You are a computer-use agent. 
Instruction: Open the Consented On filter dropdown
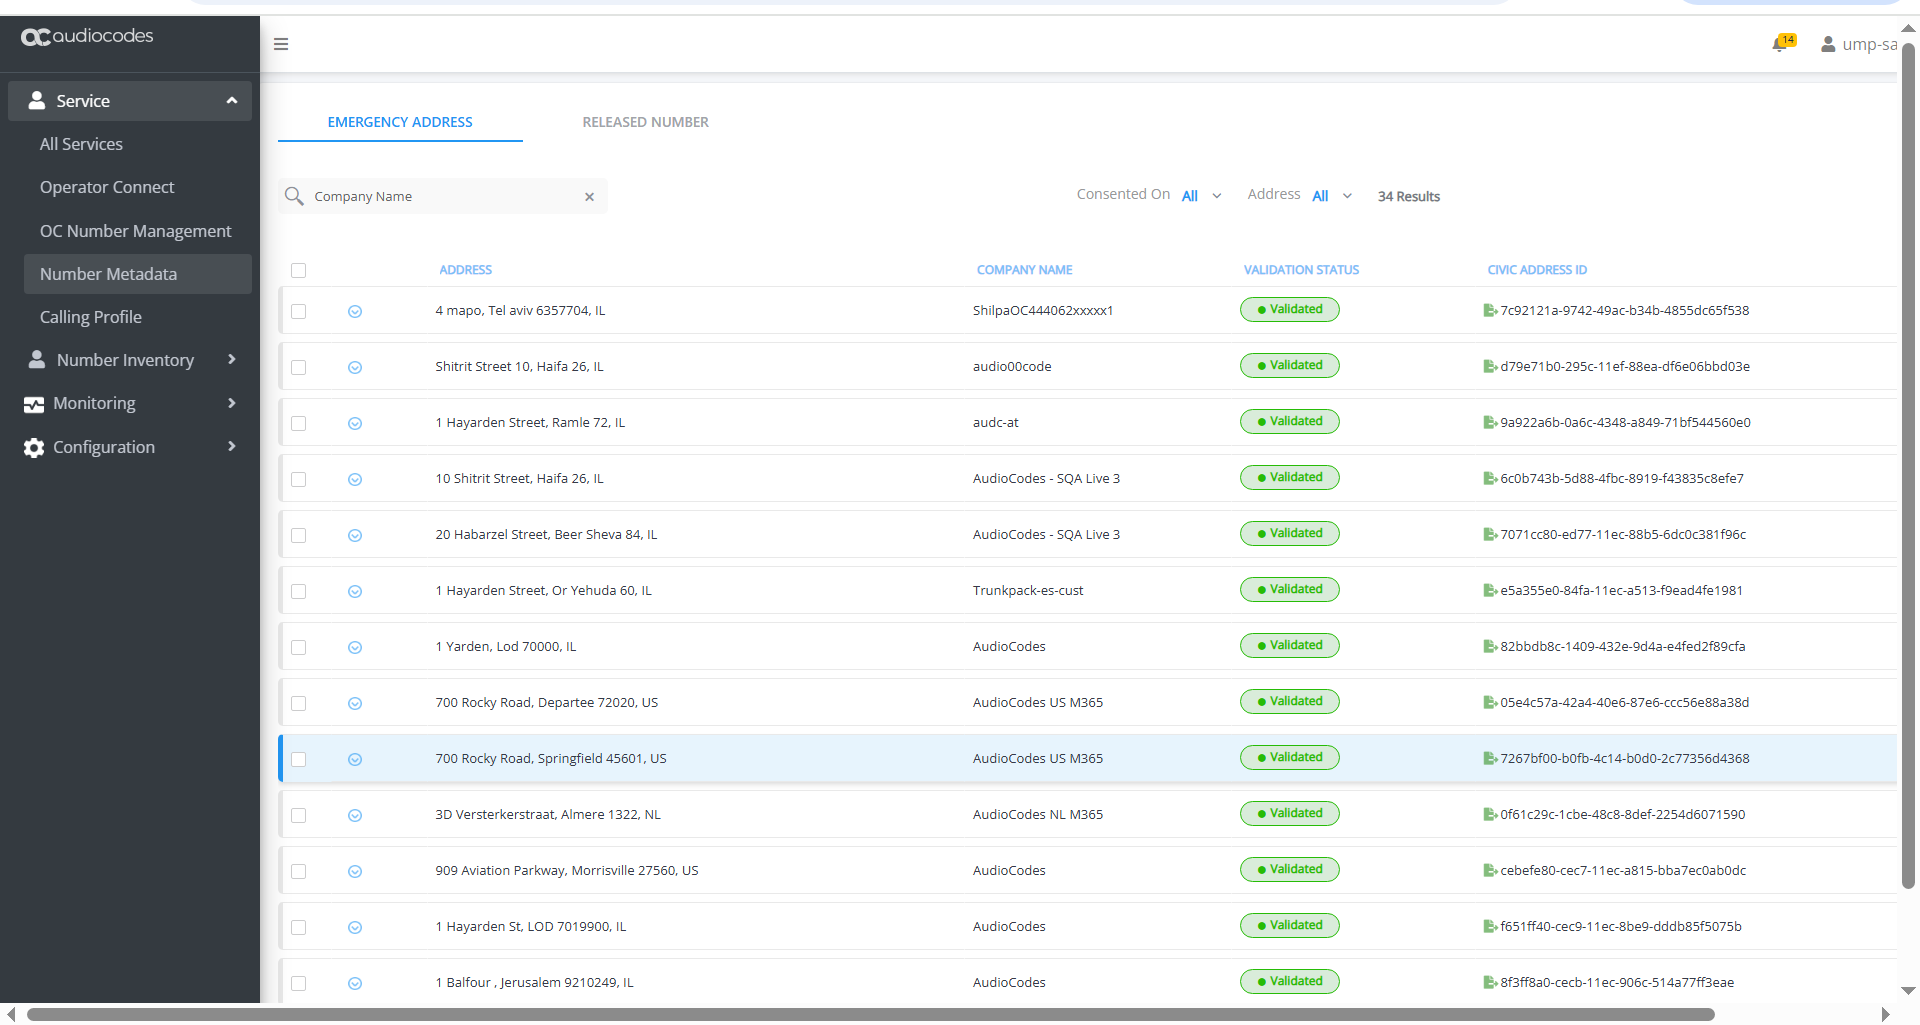[1201, 196]
